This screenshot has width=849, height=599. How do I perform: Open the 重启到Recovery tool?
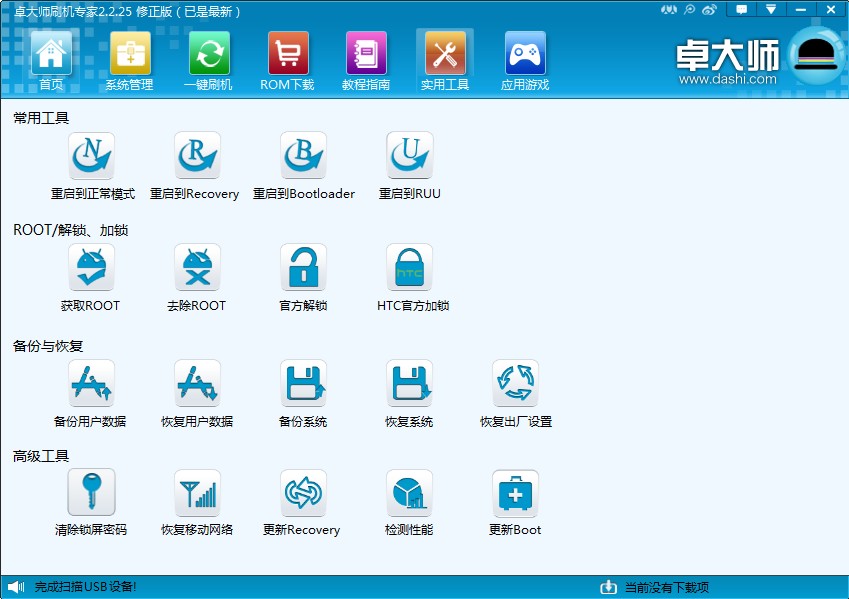196,157
